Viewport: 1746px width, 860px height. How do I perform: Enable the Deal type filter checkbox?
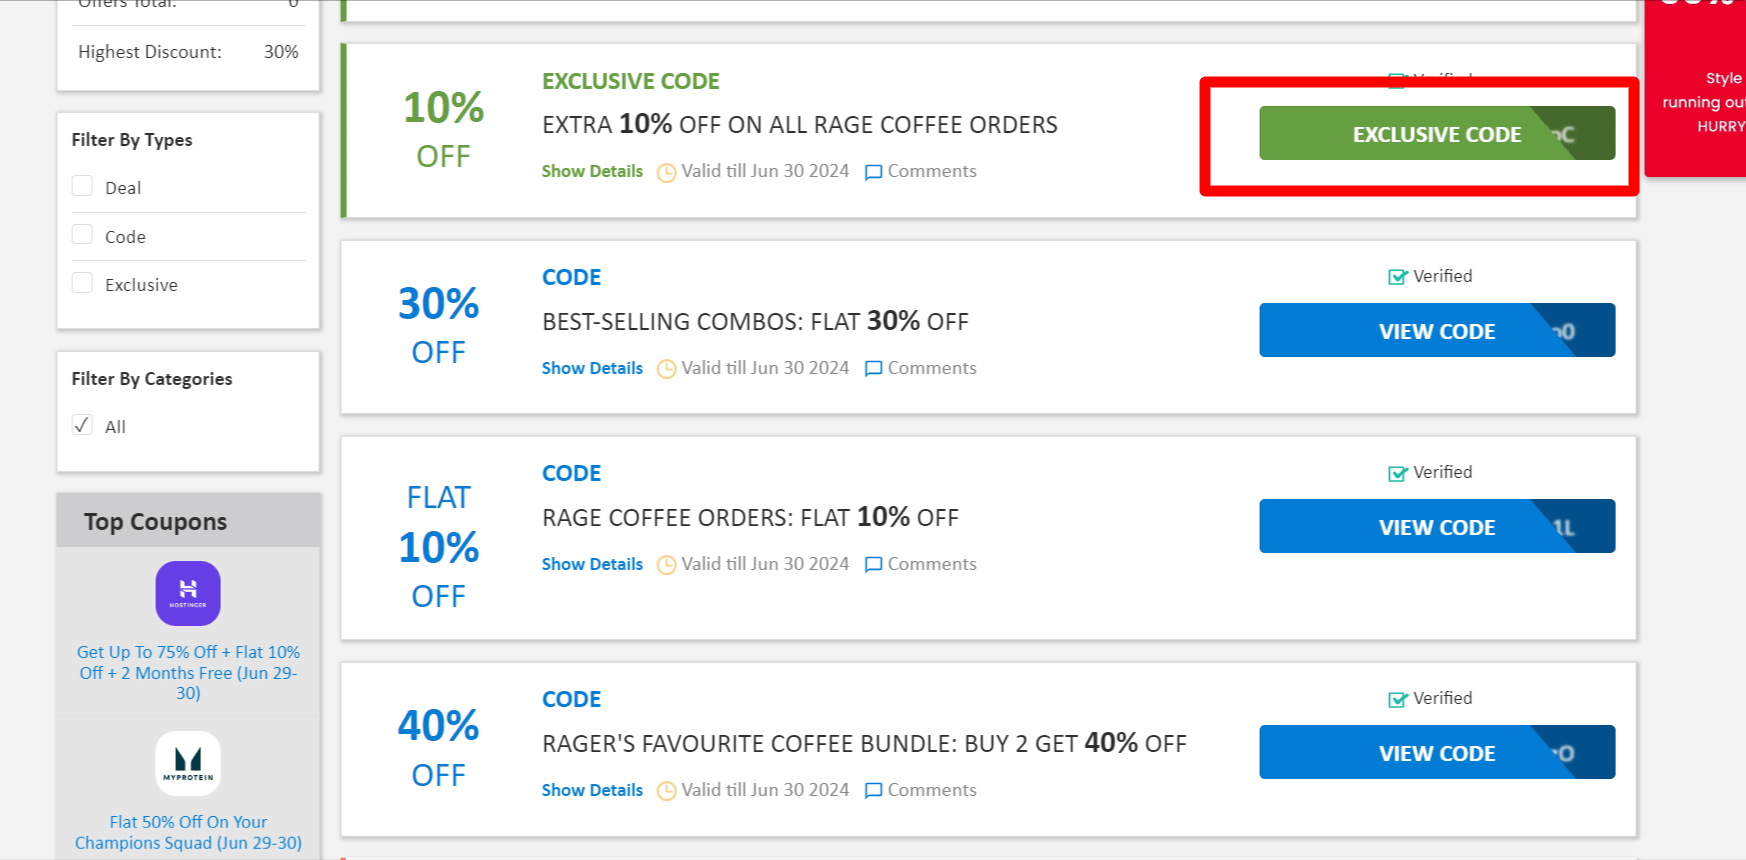point(83,186)
